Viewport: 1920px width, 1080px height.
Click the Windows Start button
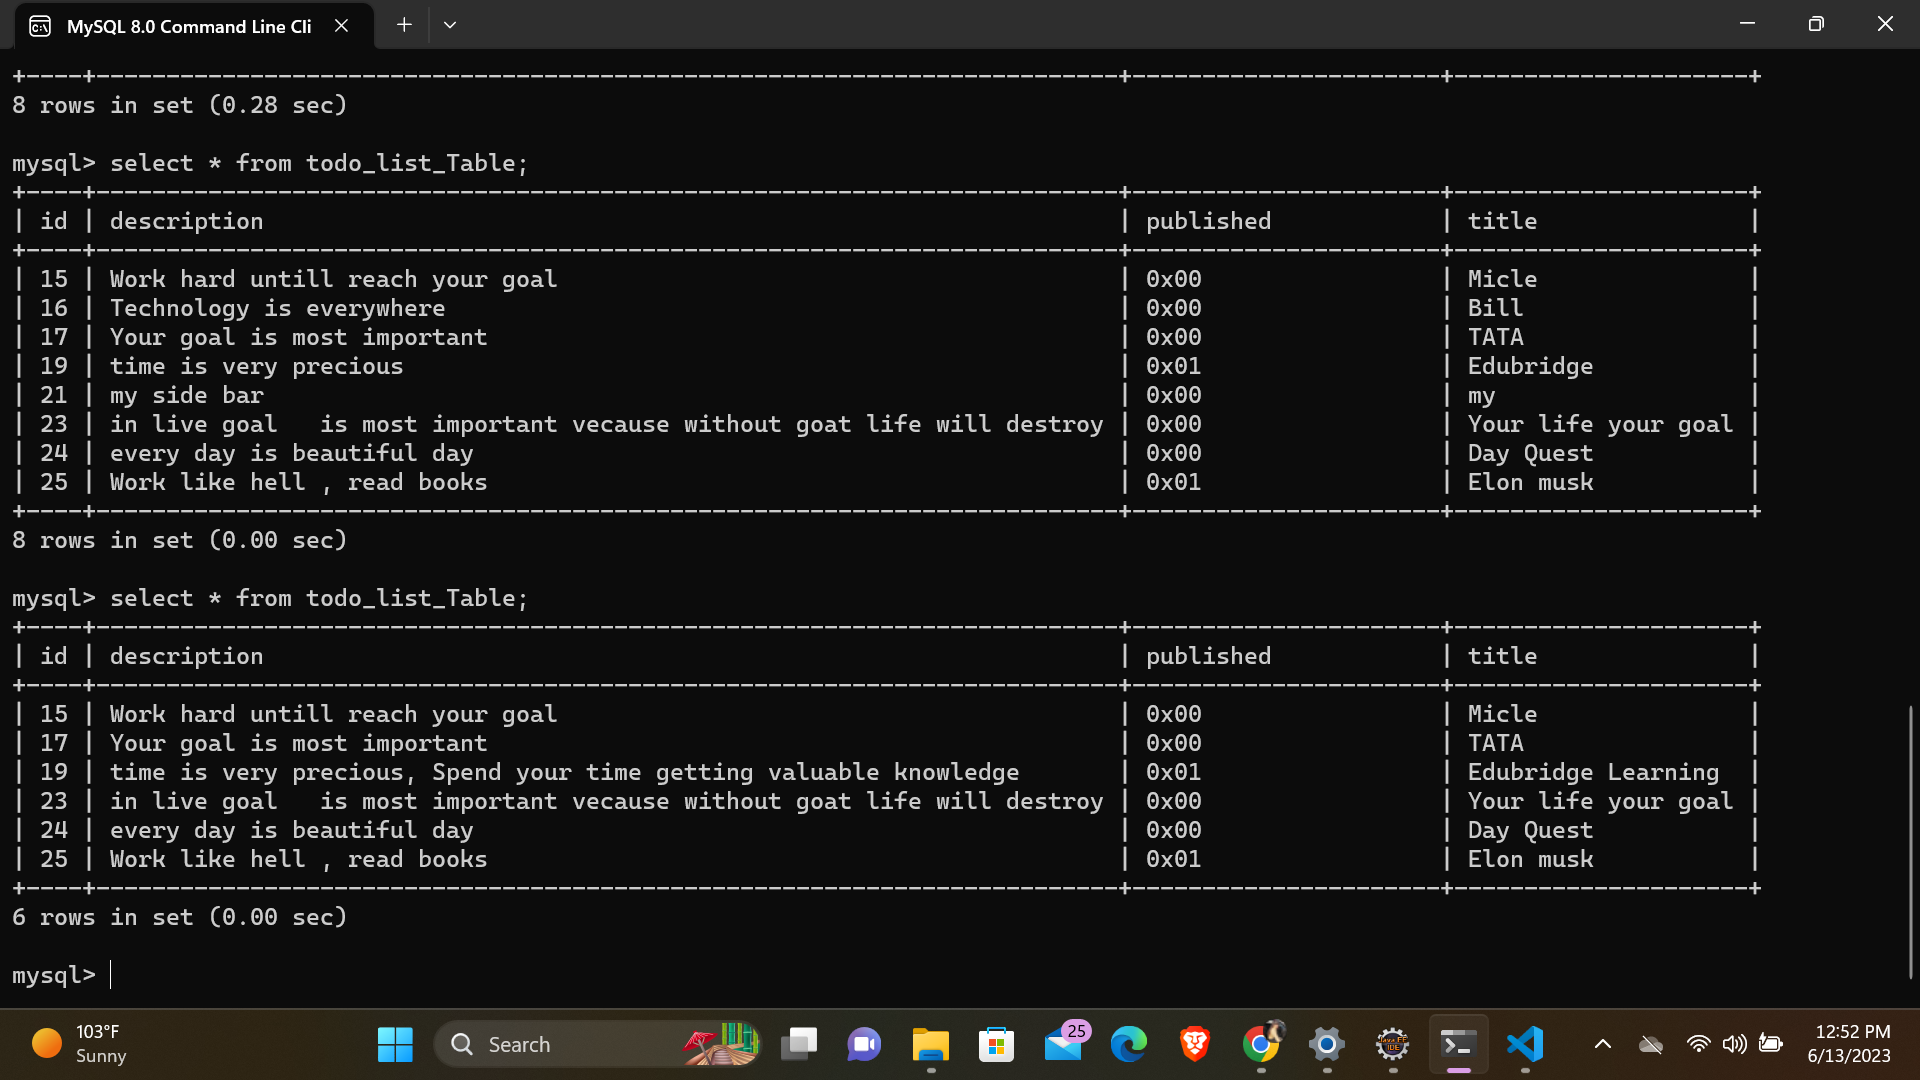click(x=395, y=1044)
